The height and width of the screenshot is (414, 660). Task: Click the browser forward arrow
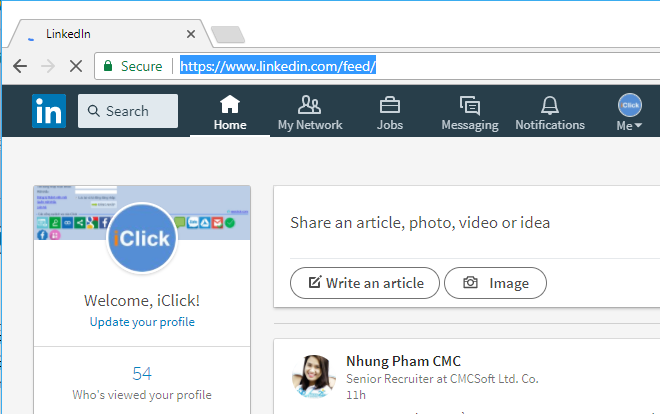tap(48, 66)
